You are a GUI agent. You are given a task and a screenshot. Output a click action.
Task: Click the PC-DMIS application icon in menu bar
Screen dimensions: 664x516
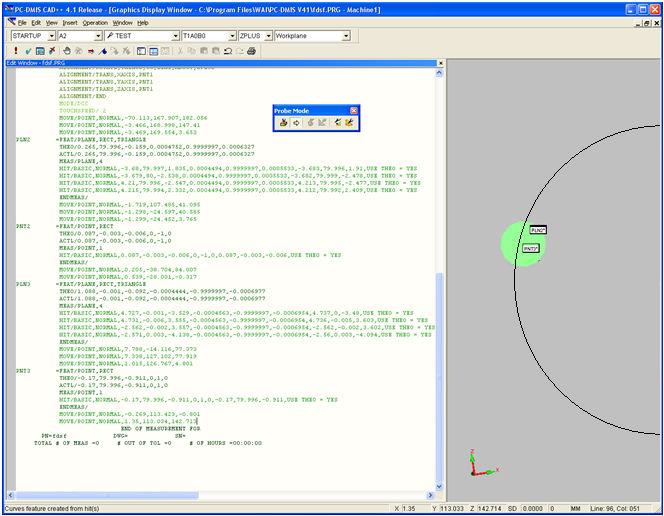tap(11, 22)
